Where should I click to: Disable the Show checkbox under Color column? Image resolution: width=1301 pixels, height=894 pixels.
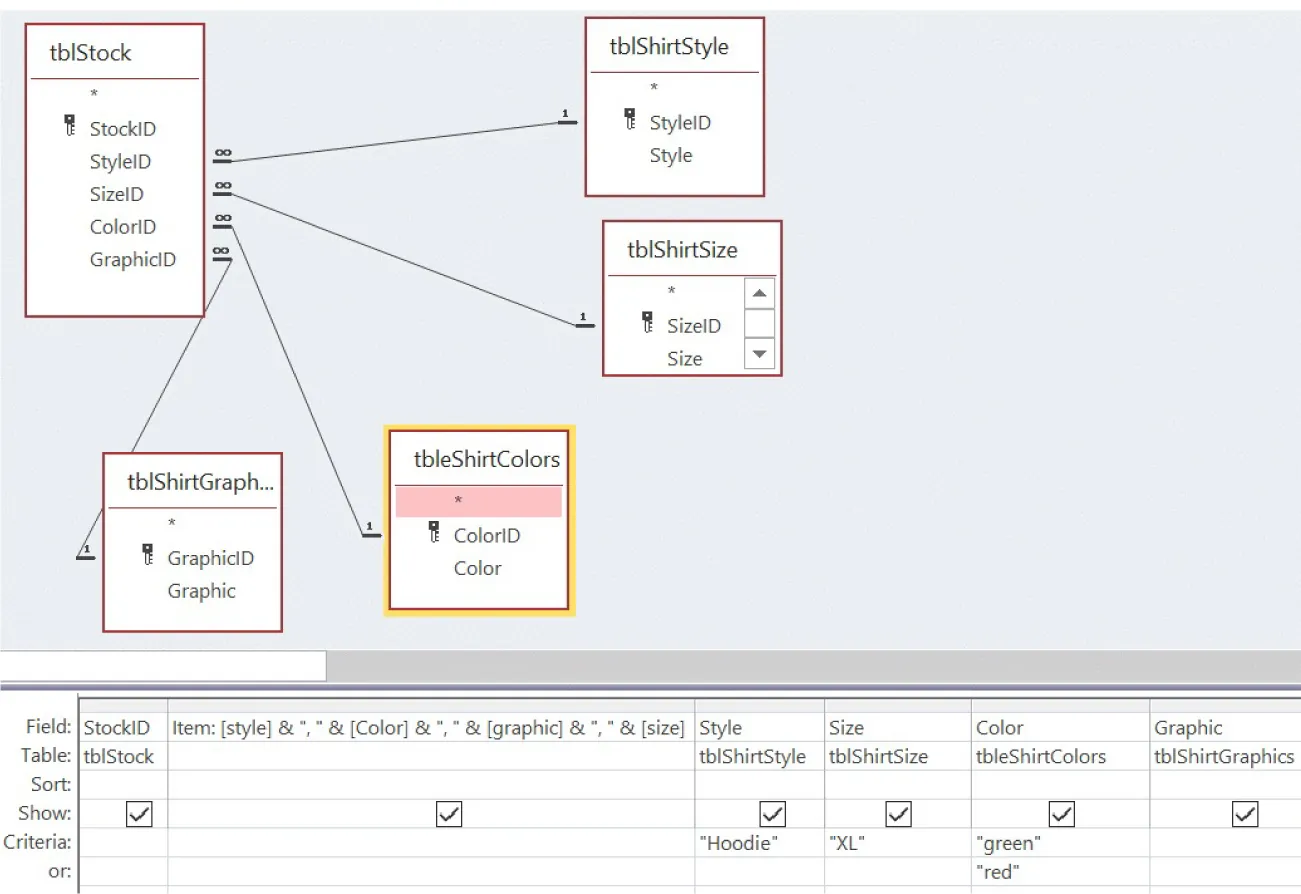tap(1060, 815)
